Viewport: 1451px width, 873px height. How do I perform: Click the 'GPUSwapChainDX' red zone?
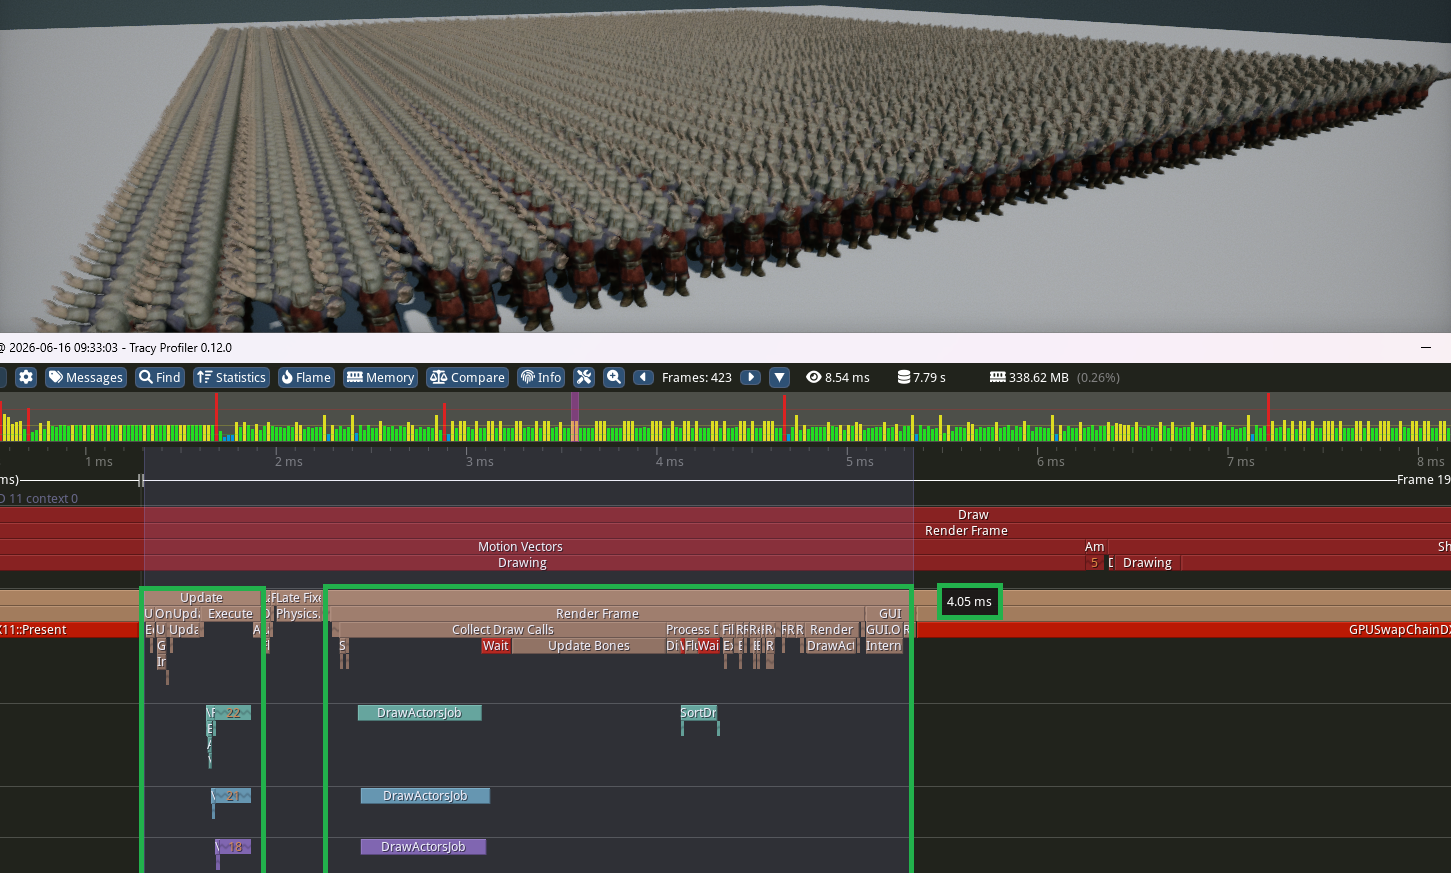pyautogui.click(x=1184, y=630)
